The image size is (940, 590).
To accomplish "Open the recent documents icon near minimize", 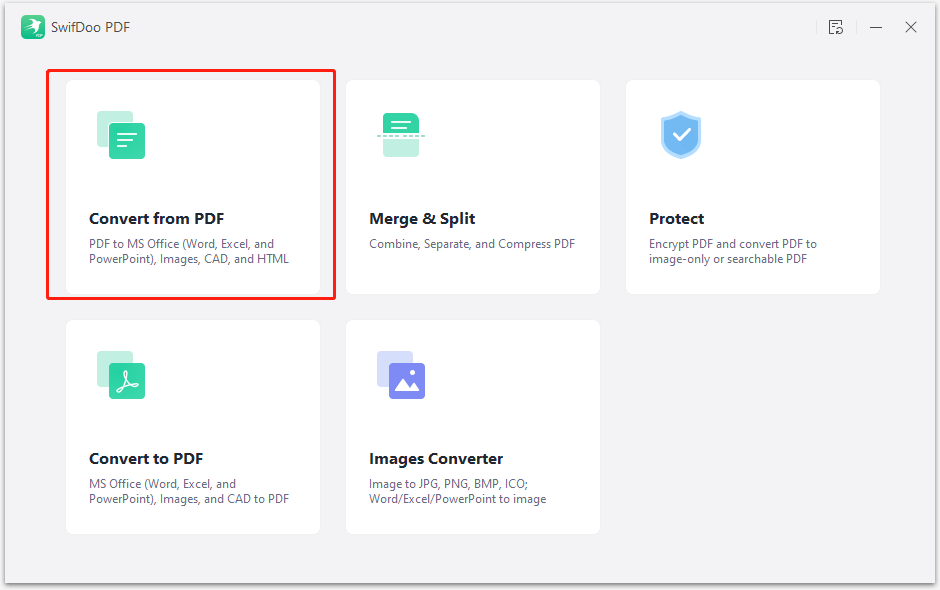I will [x=836, y=27].
